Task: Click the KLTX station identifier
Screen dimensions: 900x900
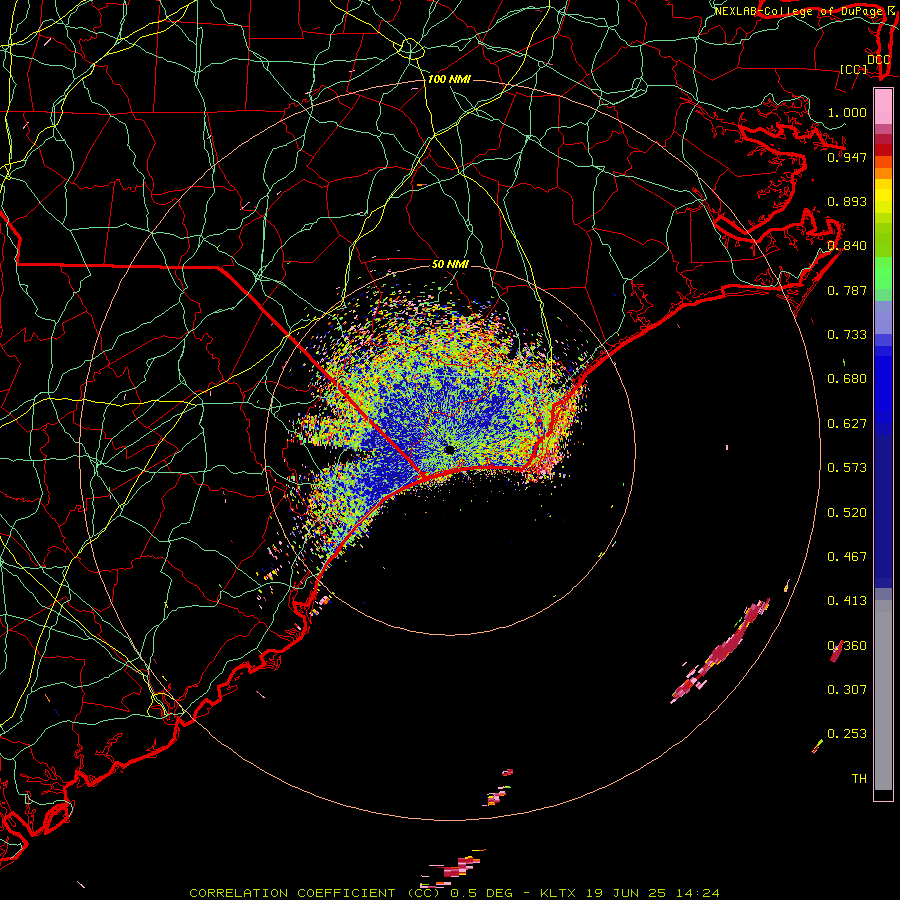Action: (560, 893)
